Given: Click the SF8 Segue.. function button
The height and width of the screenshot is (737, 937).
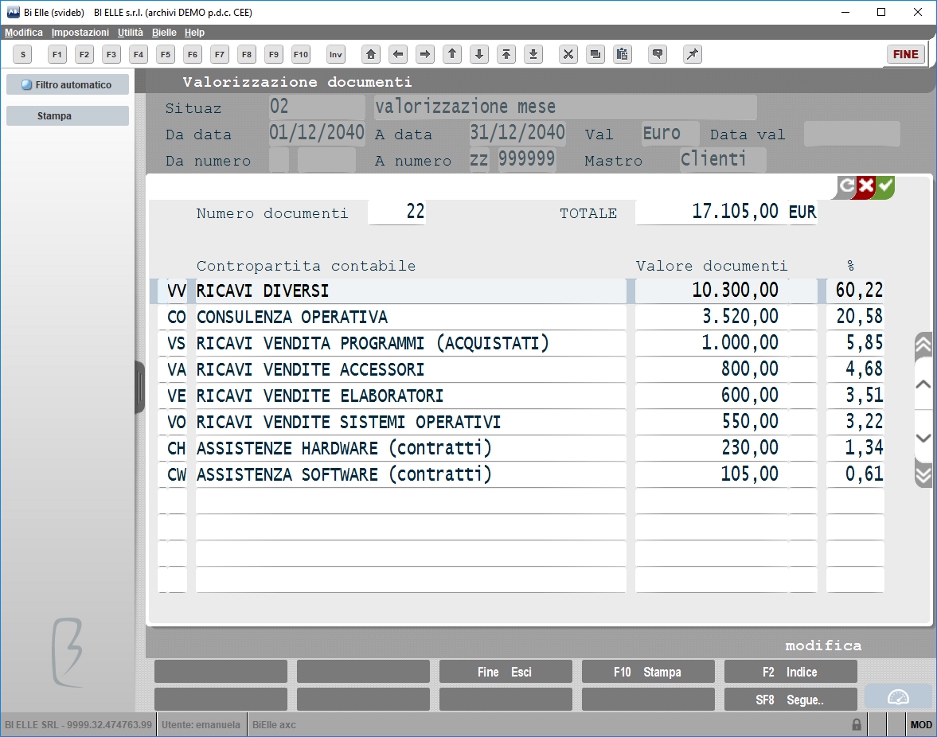Looking at the screenshot, I should [x=790, y=699].
